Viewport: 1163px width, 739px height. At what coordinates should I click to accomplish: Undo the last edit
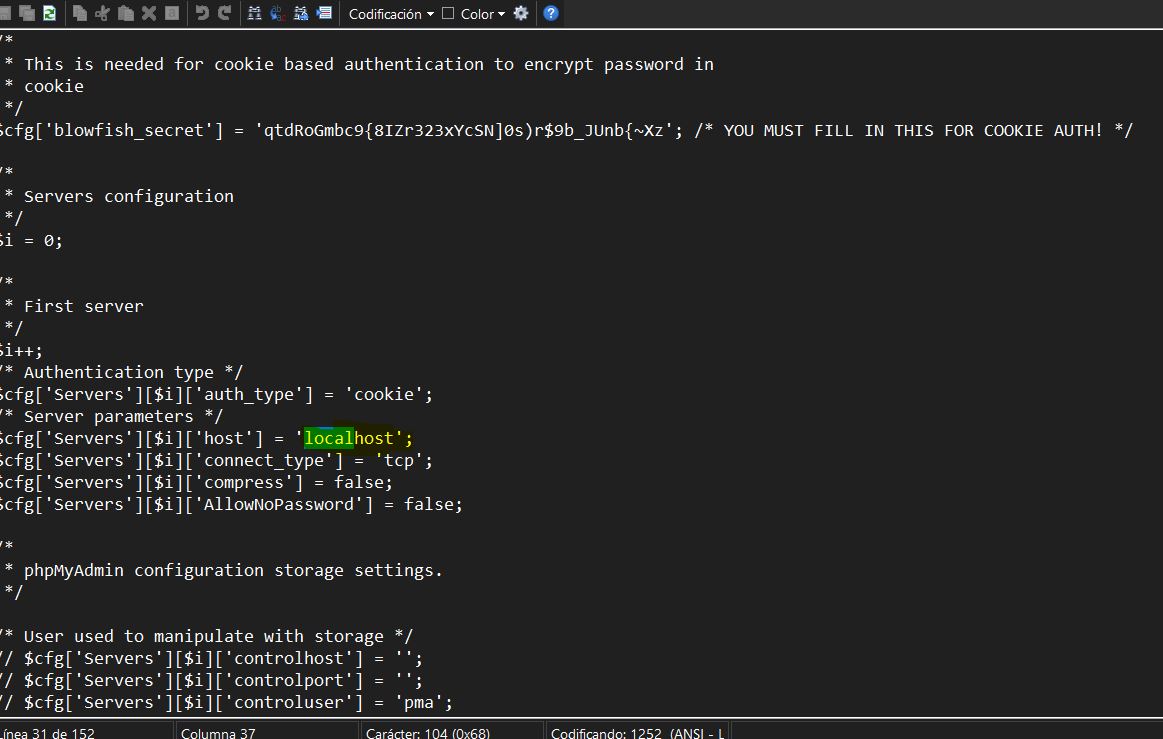coord(202,13)
